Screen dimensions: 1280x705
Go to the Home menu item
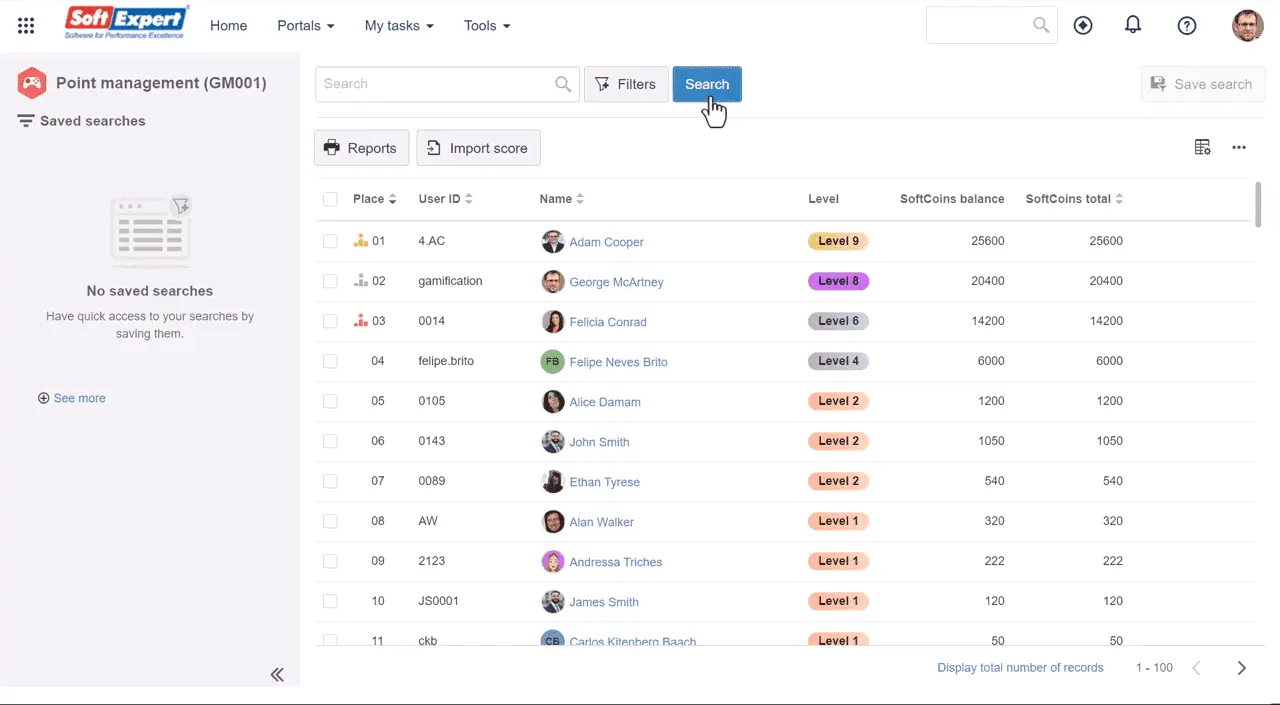pos(228,26)
